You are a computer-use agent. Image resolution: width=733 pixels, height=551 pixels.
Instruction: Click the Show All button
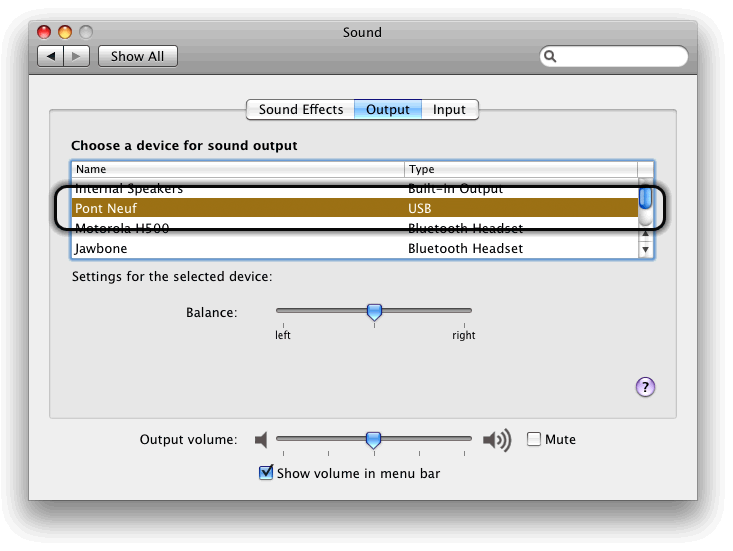coord(138,57)
